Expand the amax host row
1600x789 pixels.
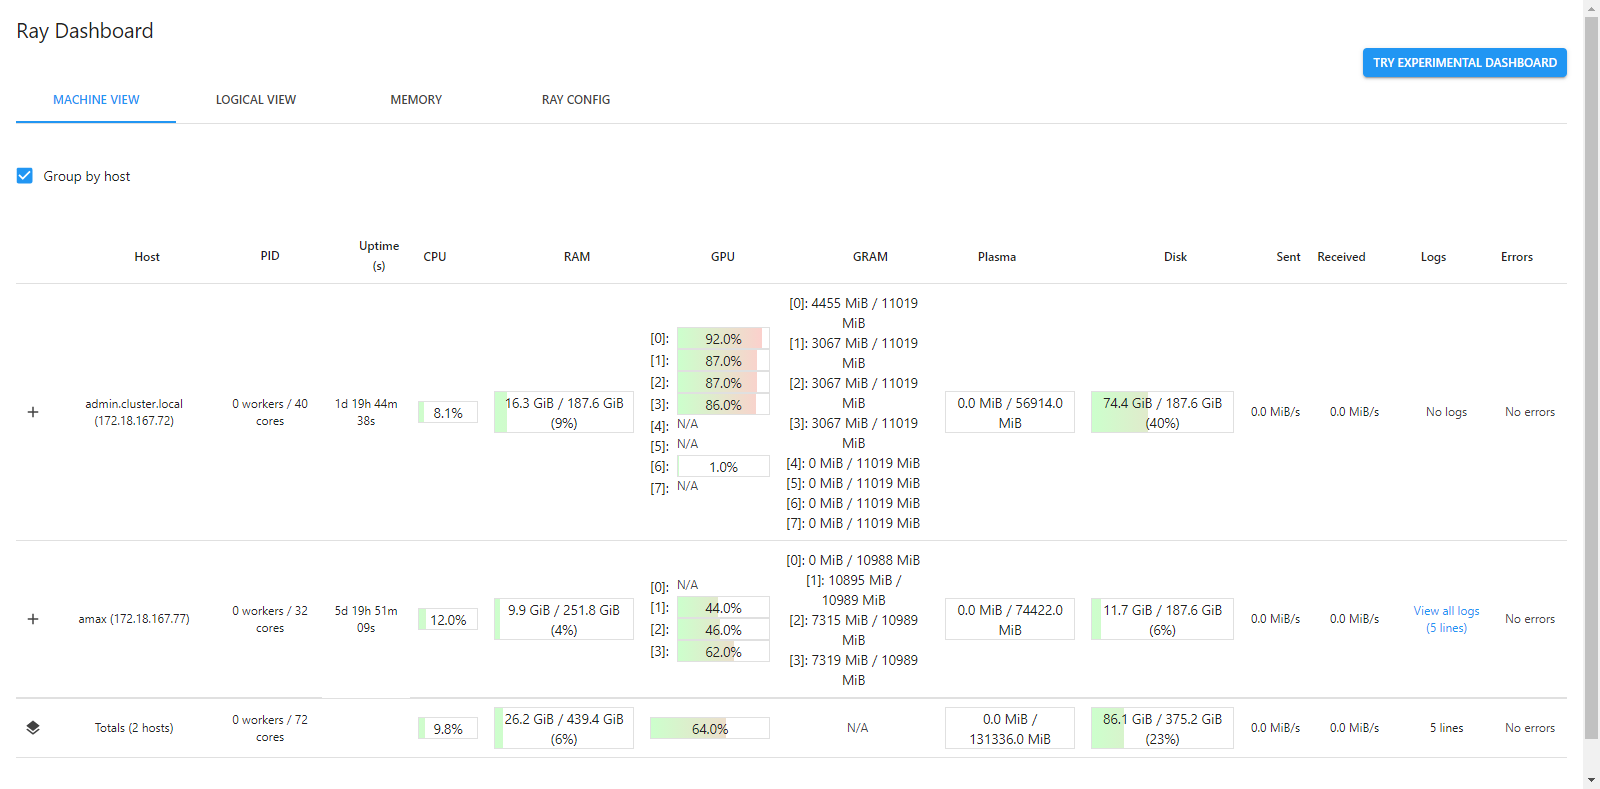point(33,619)
